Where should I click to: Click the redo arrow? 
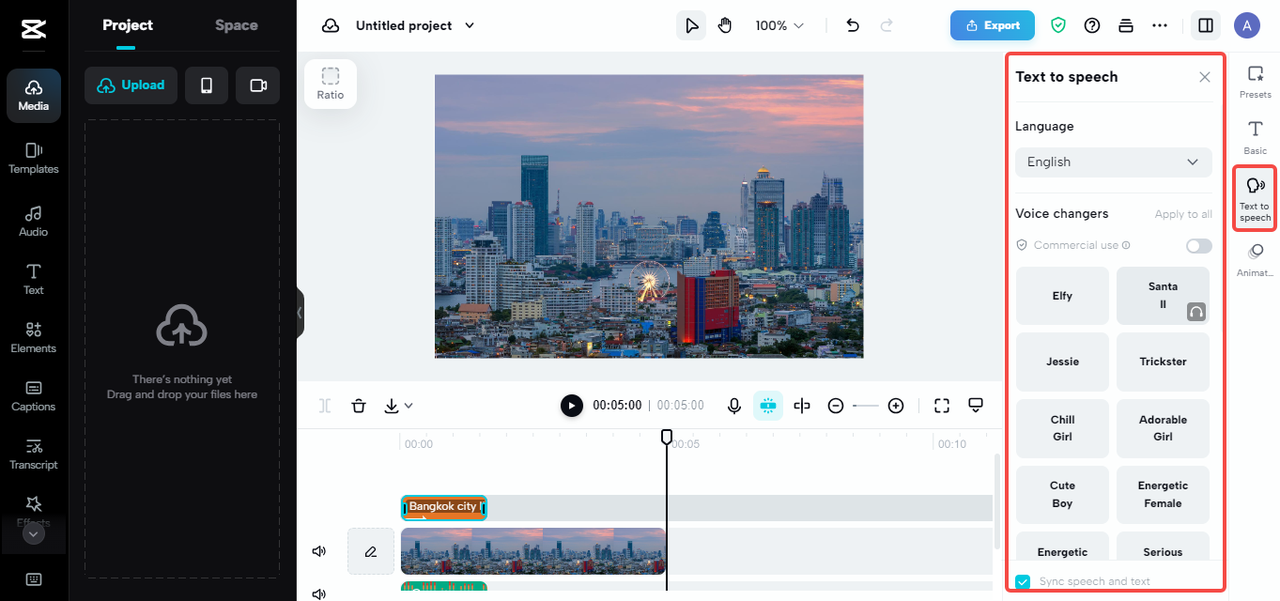click(x=886, y=25)
